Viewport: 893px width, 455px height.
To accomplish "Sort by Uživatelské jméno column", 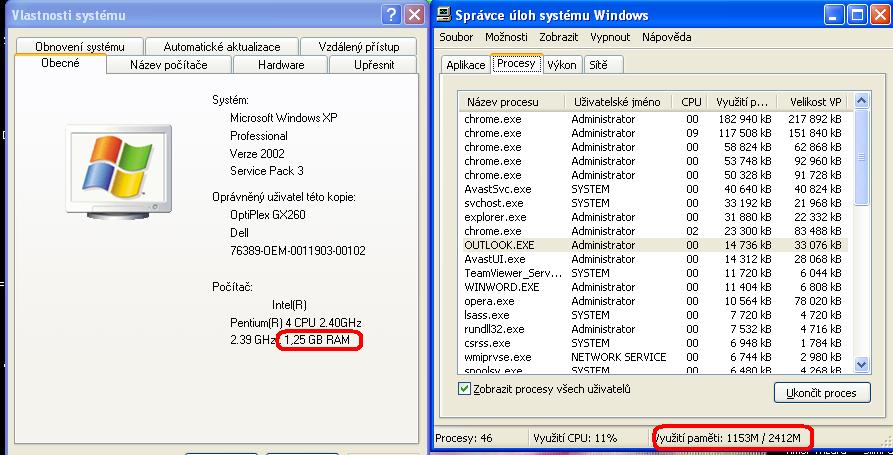I will (617, 102).
